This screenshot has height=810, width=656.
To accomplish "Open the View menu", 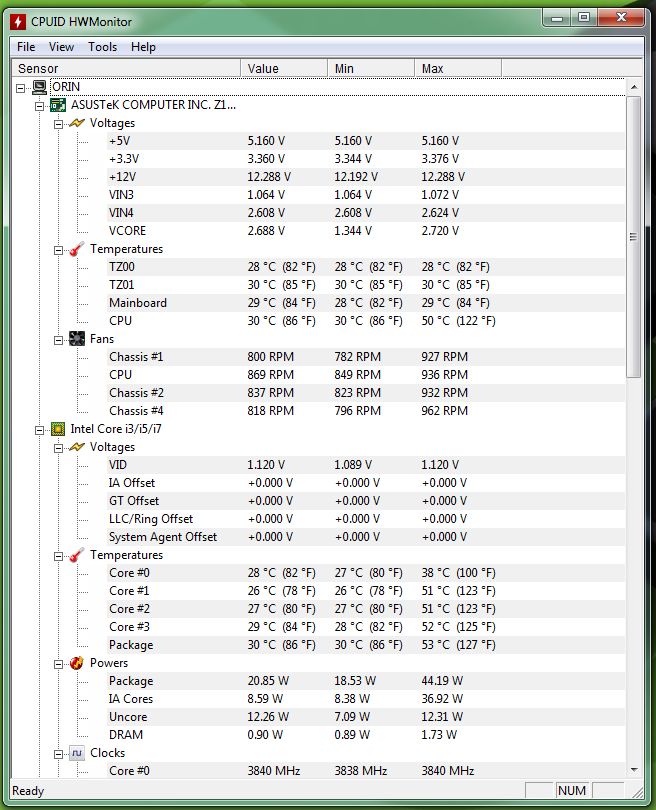I will (x=61, y=47).
